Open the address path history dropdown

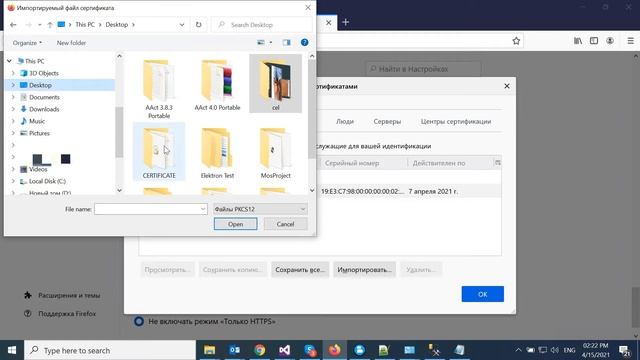point(182,25)
